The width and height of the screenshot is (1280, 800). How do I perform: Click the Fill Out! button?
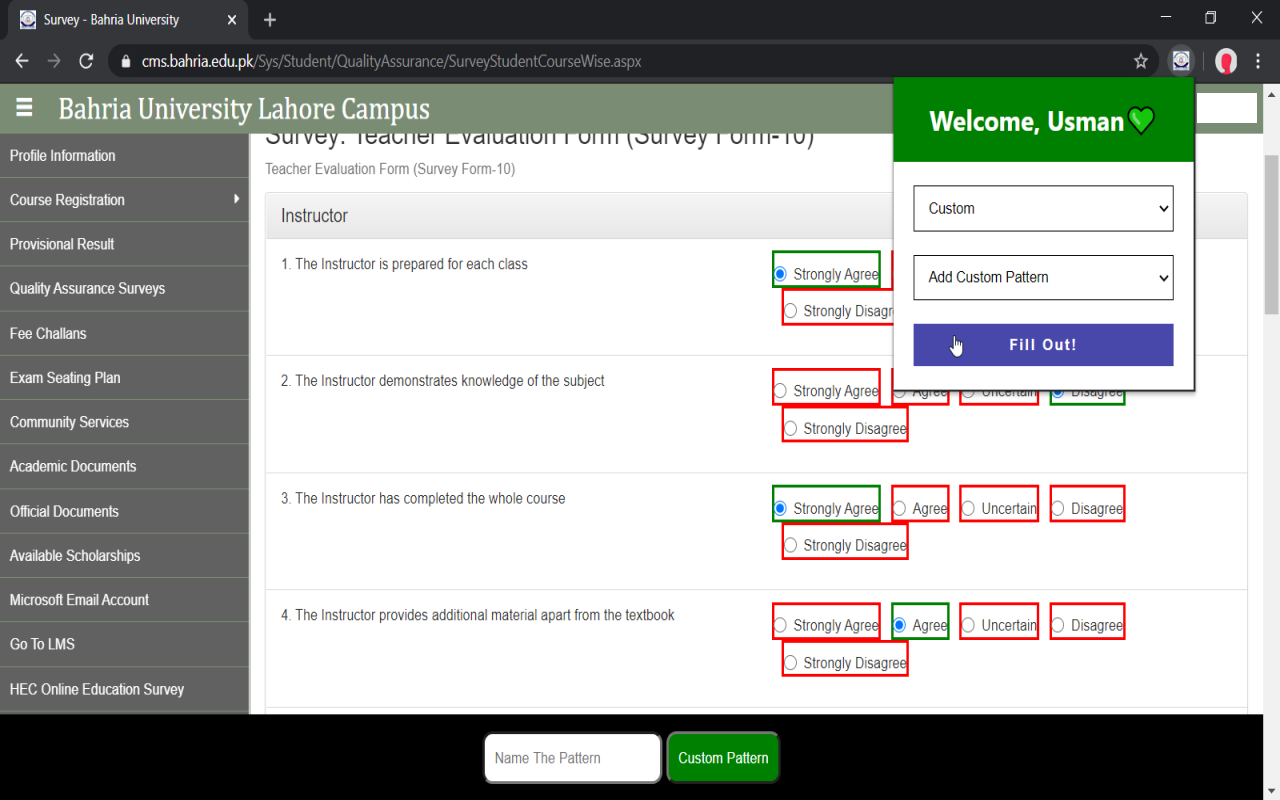point(1043,345)
